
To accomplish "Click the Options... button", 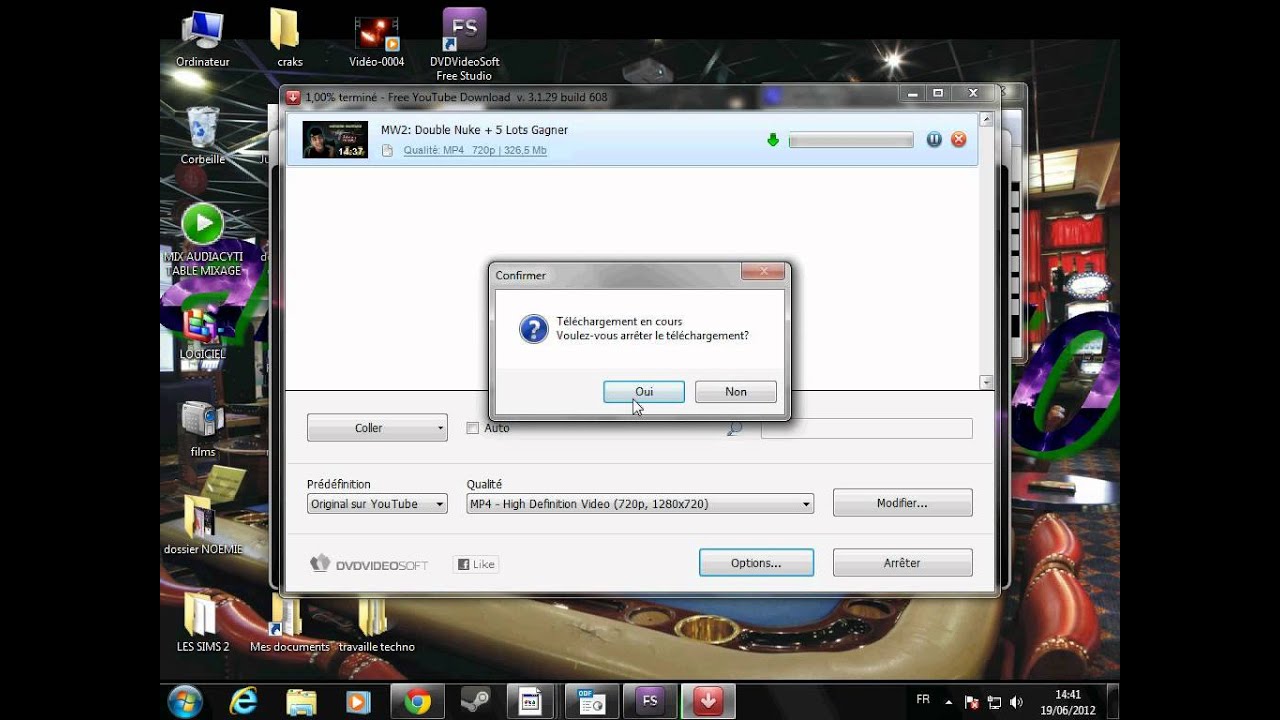I will [756, 563].
